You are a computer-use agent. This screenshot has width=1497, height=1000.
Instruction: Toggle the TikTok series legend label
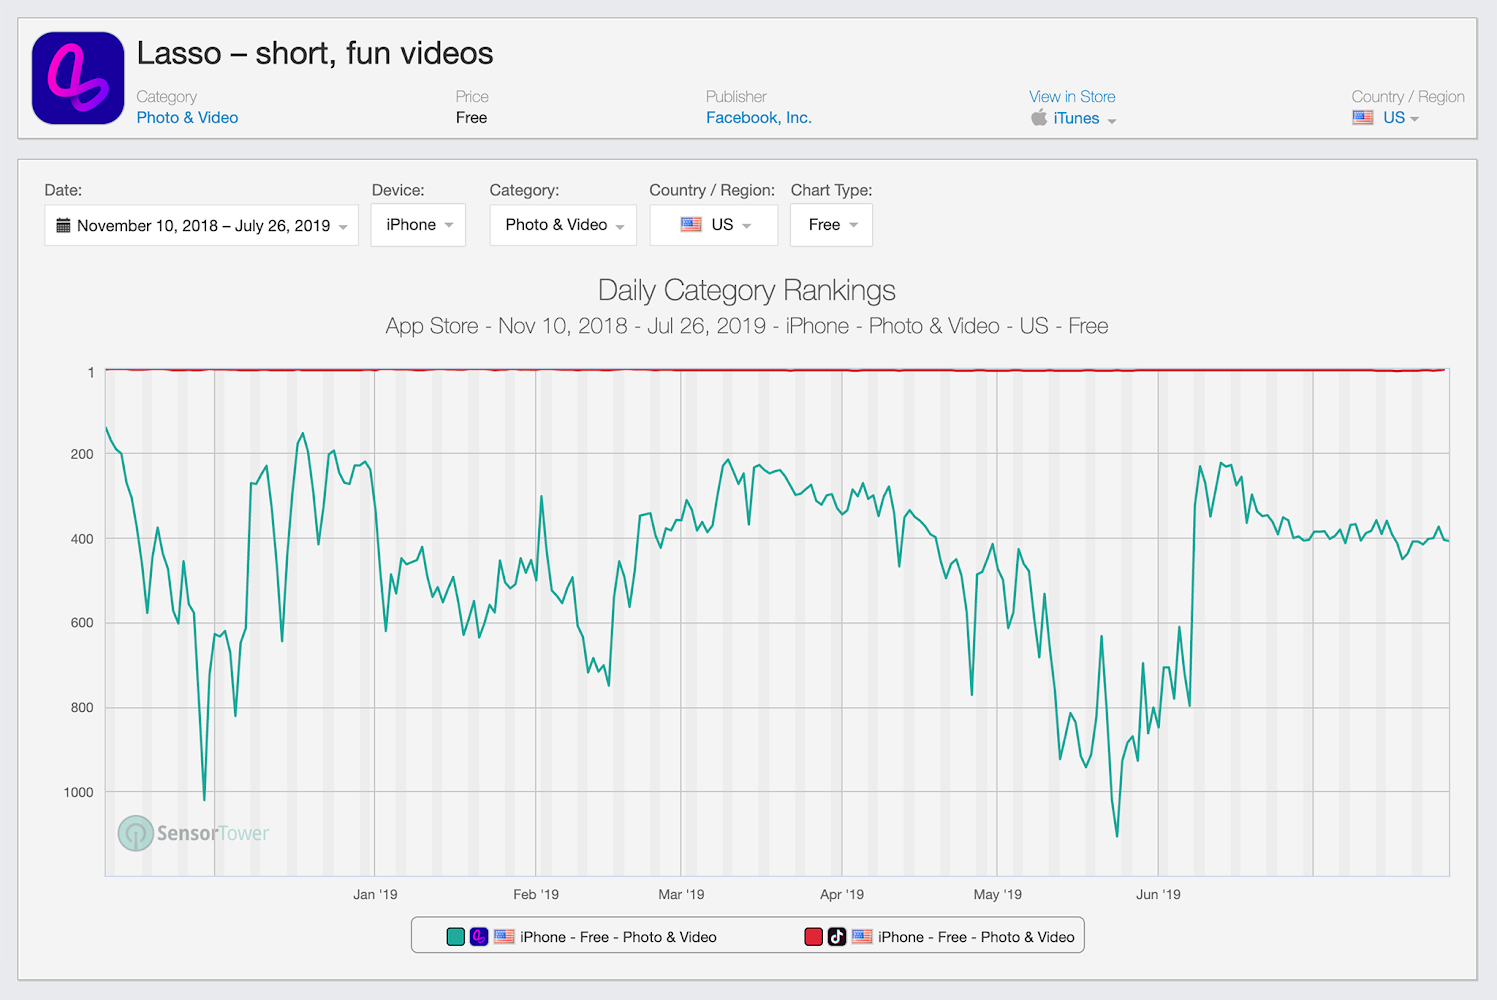pos(976,937)
